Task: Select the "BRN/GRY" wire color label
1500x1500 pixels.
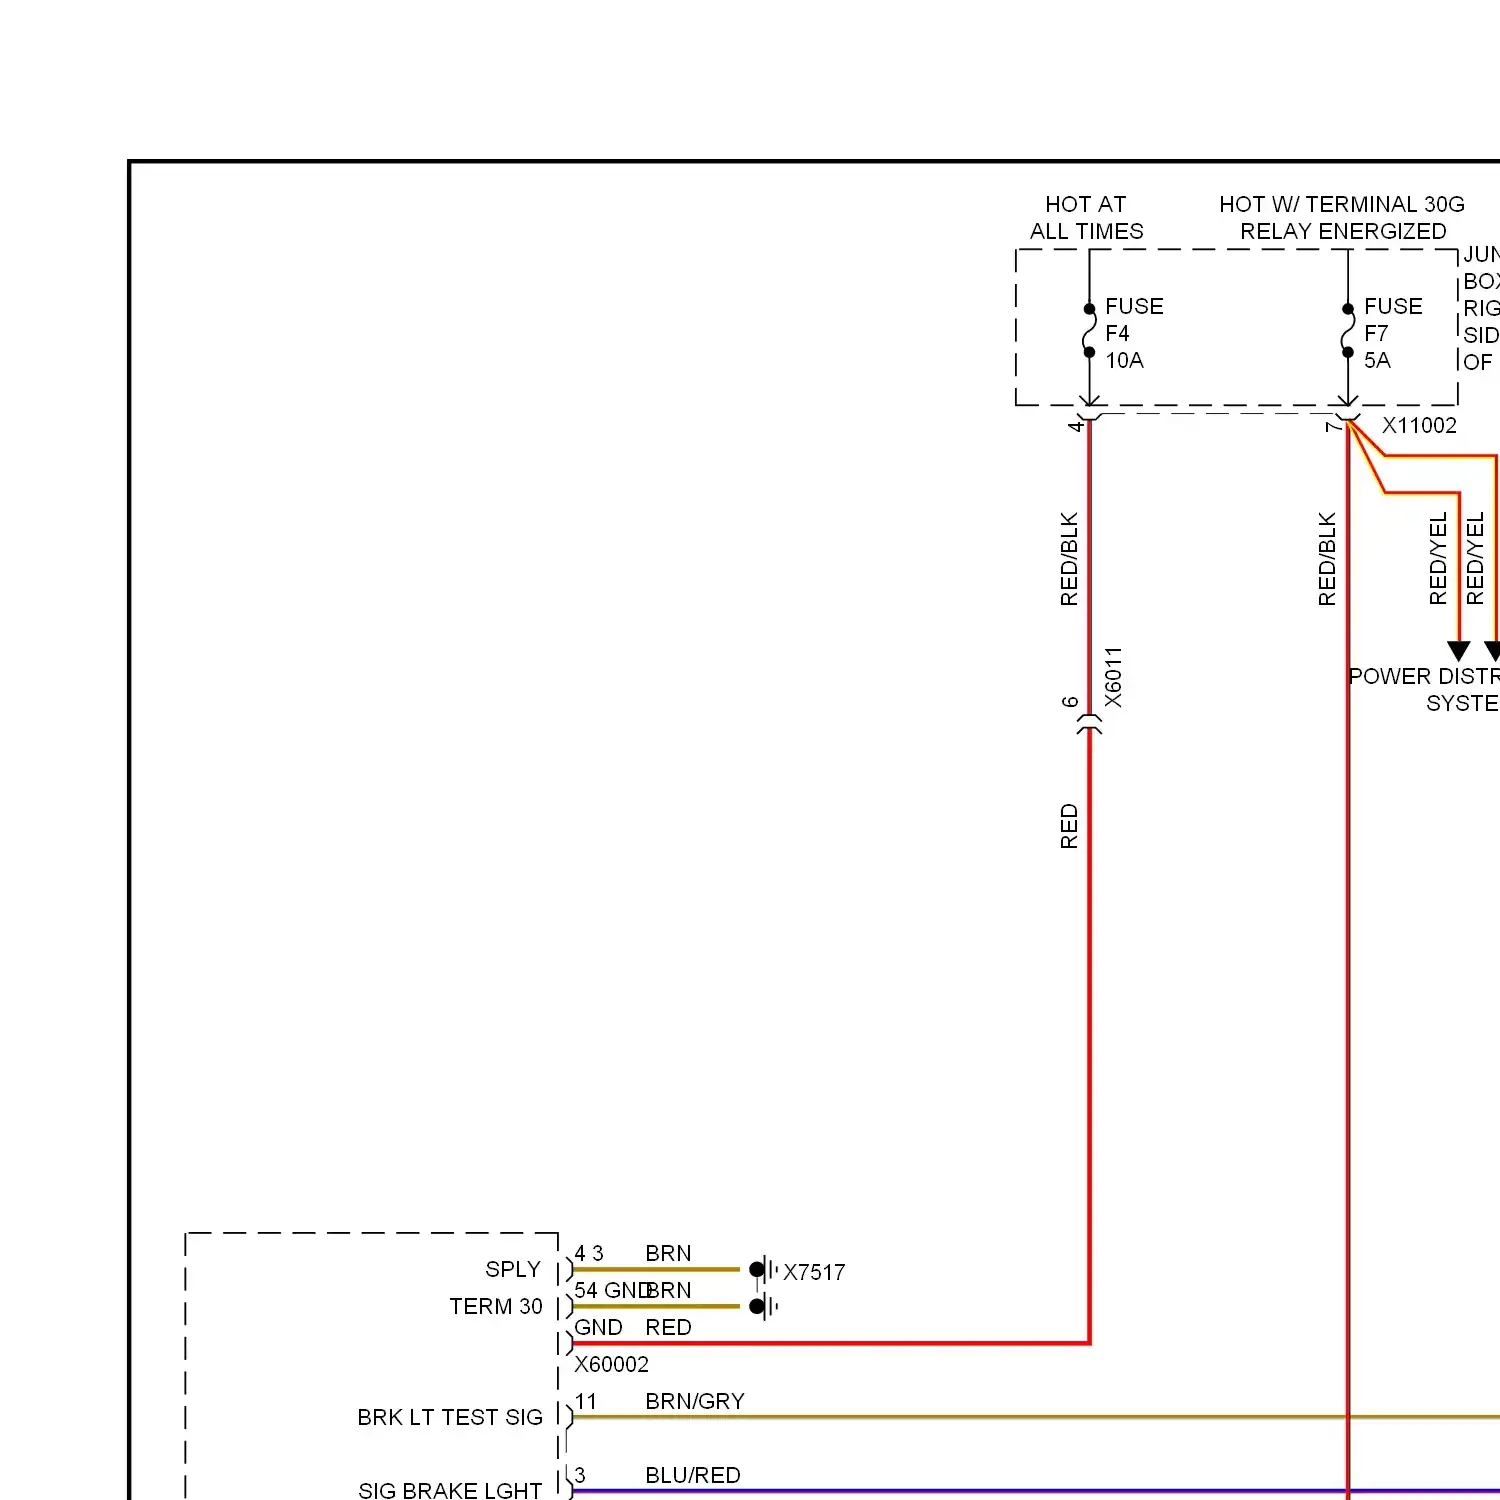Action: click(695, 1401)
